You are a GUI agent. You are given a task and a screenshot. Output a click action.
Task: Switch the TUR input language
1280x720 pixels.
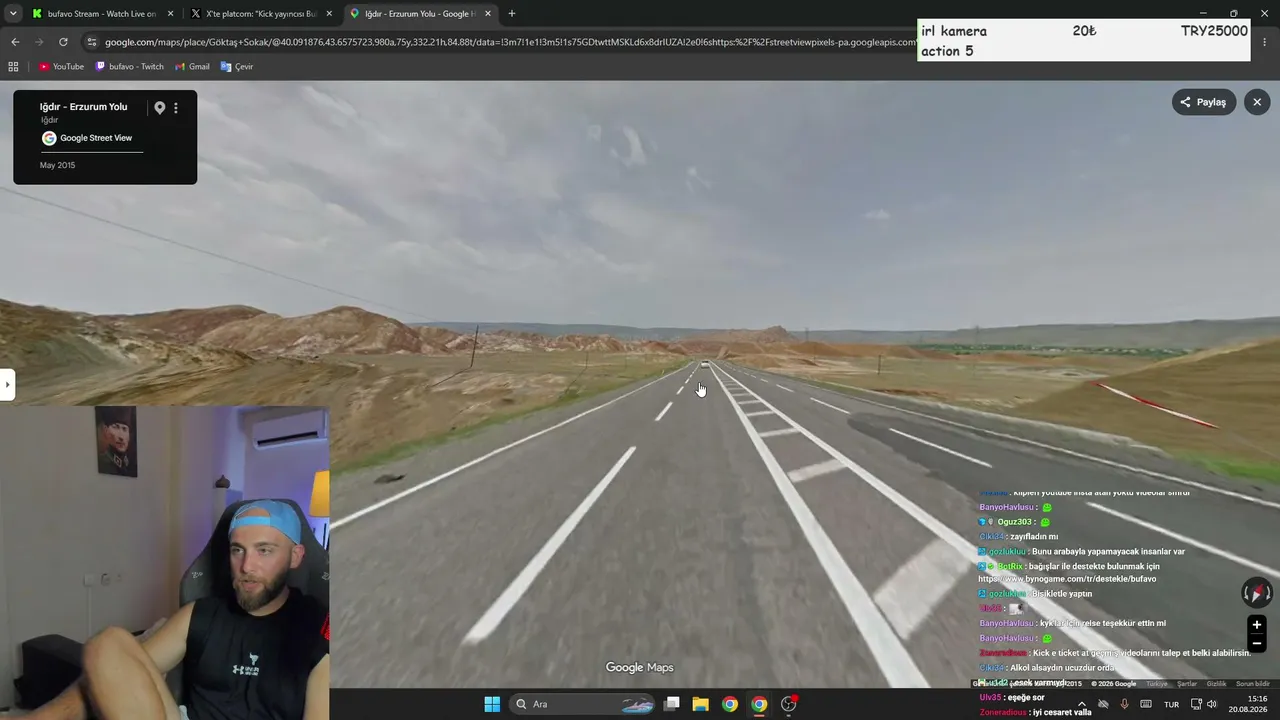click(1171, 704)
